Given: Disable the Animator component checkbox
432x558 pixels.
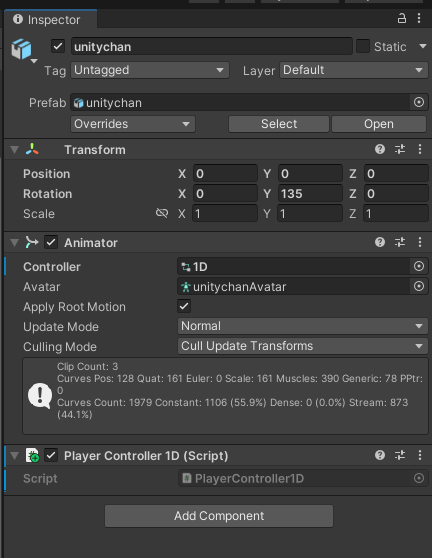Looking at the screenshot, I should 51,242.
